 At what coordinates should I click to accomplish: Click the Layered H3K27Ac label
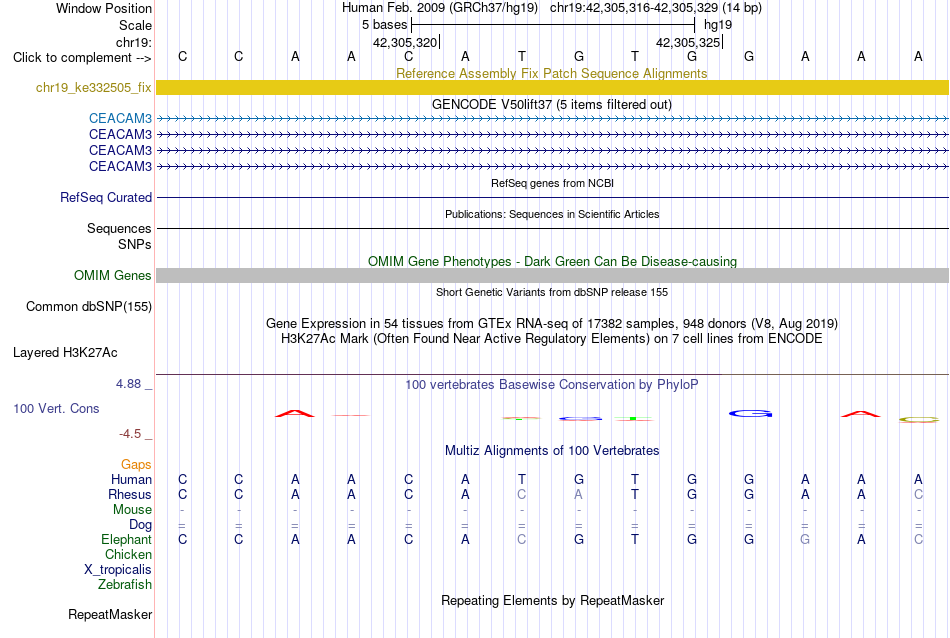(65, 353)
